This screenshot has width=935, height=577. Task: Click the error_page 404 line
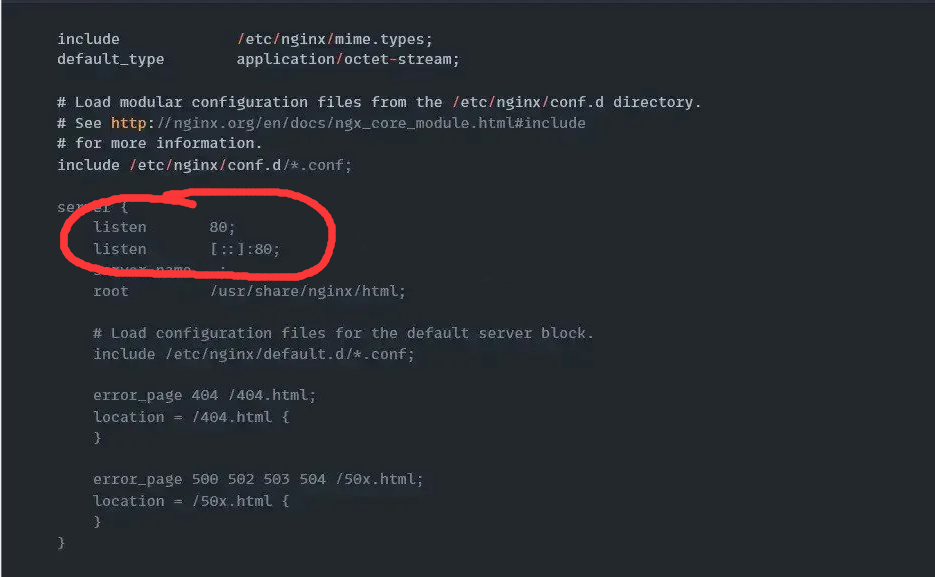(205, 395)
